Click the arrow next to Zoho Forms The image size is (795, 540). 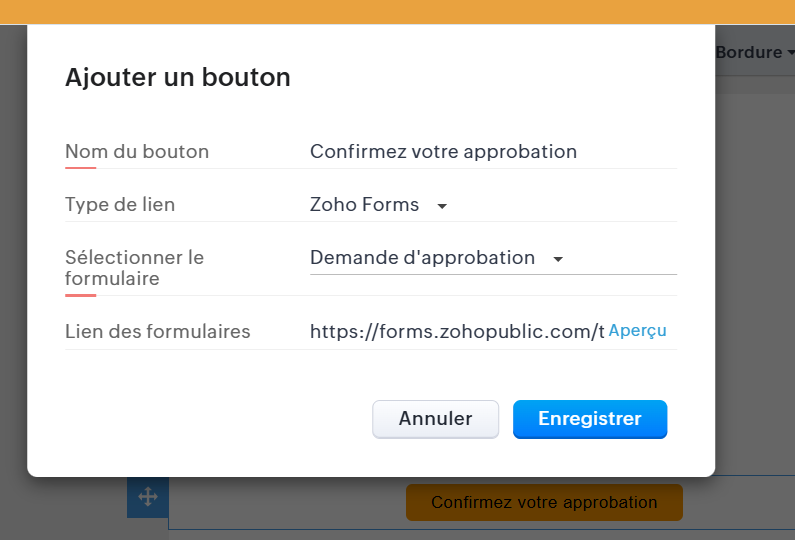click(442, 206)
